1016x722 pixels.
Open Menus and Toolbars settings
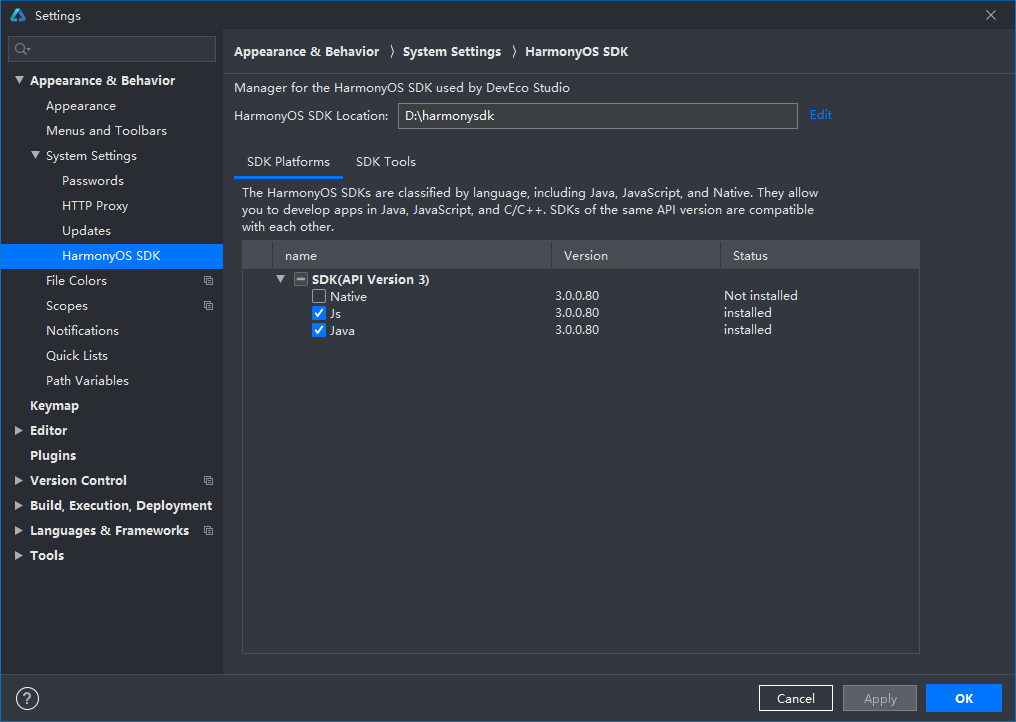[106, 130]
